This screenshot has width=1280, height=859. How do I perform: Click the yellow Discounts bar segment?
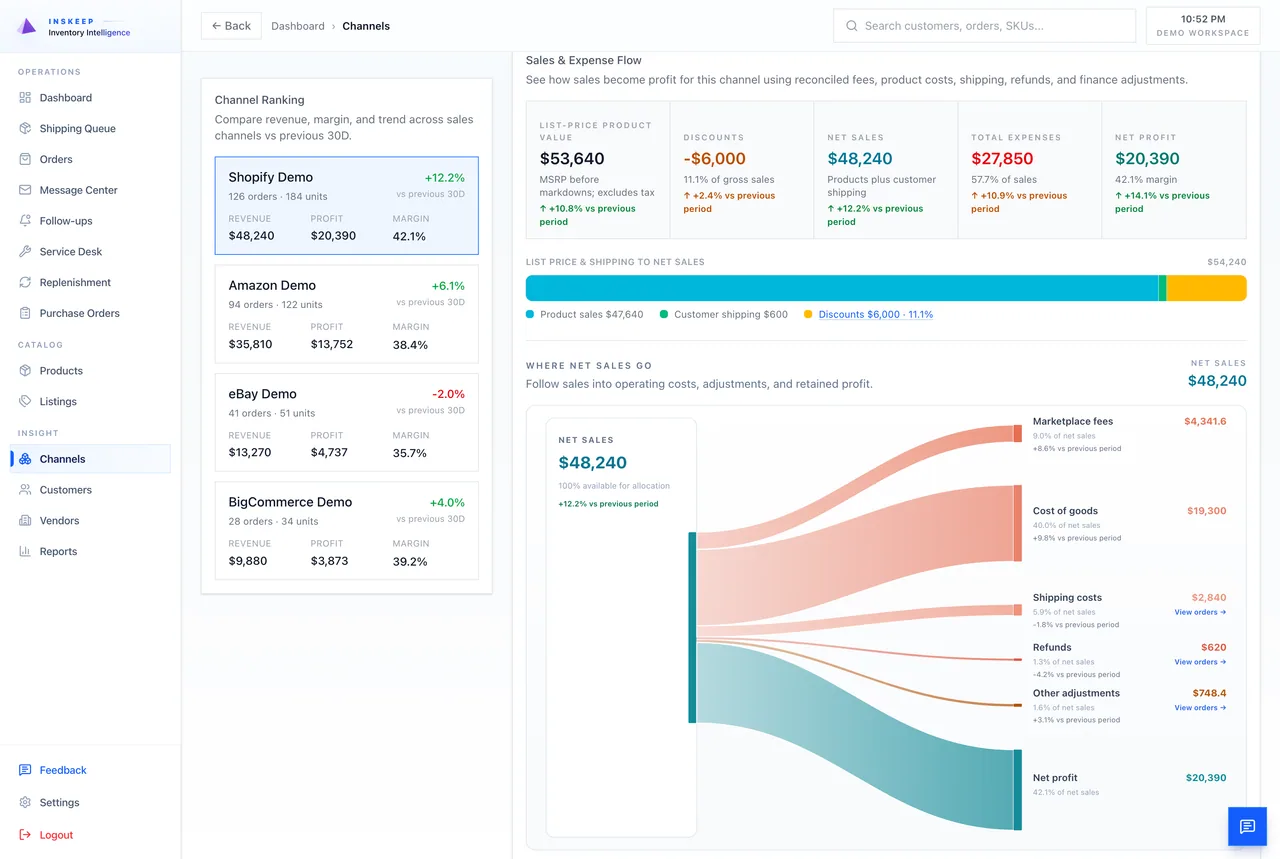click(1207, 288)
